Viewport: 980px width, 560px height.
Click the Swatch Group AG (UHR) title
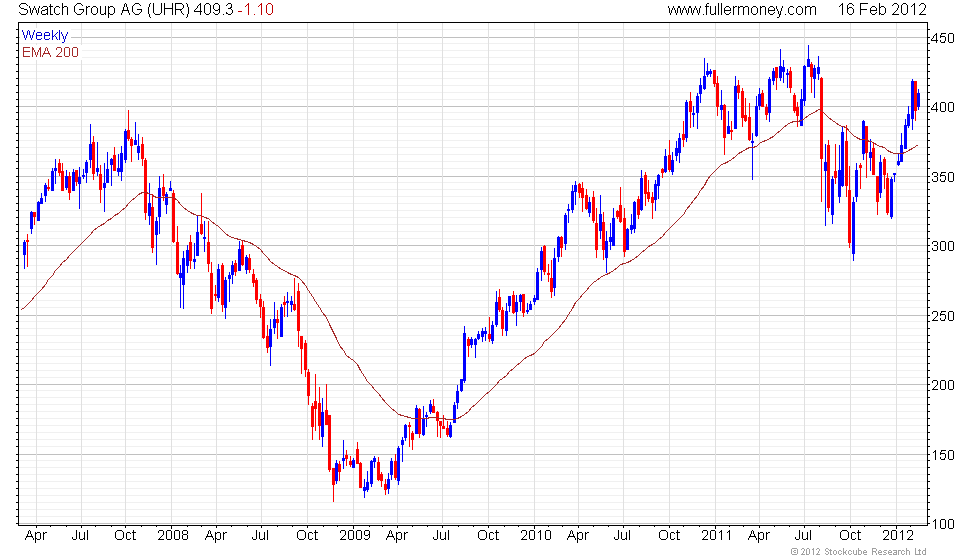(x=104, y=9)
